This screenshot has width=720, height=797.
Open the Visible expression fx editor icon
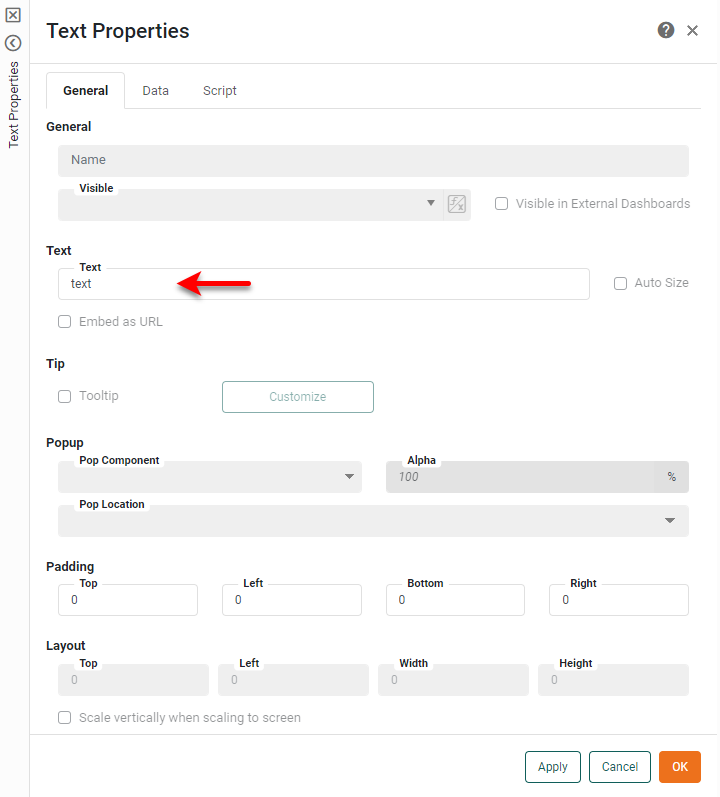[457, 204]
